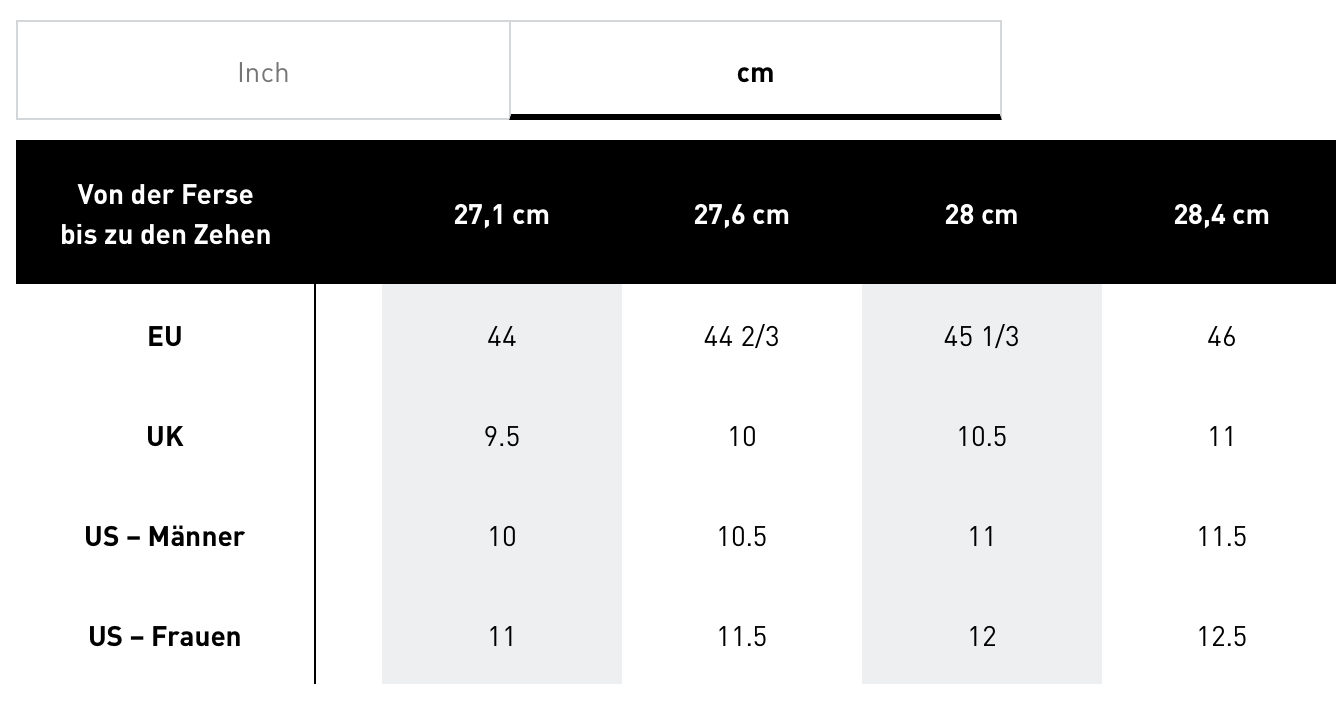Select the US – Männer row label
Viewport: 1336px width, 712px height.
165,536
